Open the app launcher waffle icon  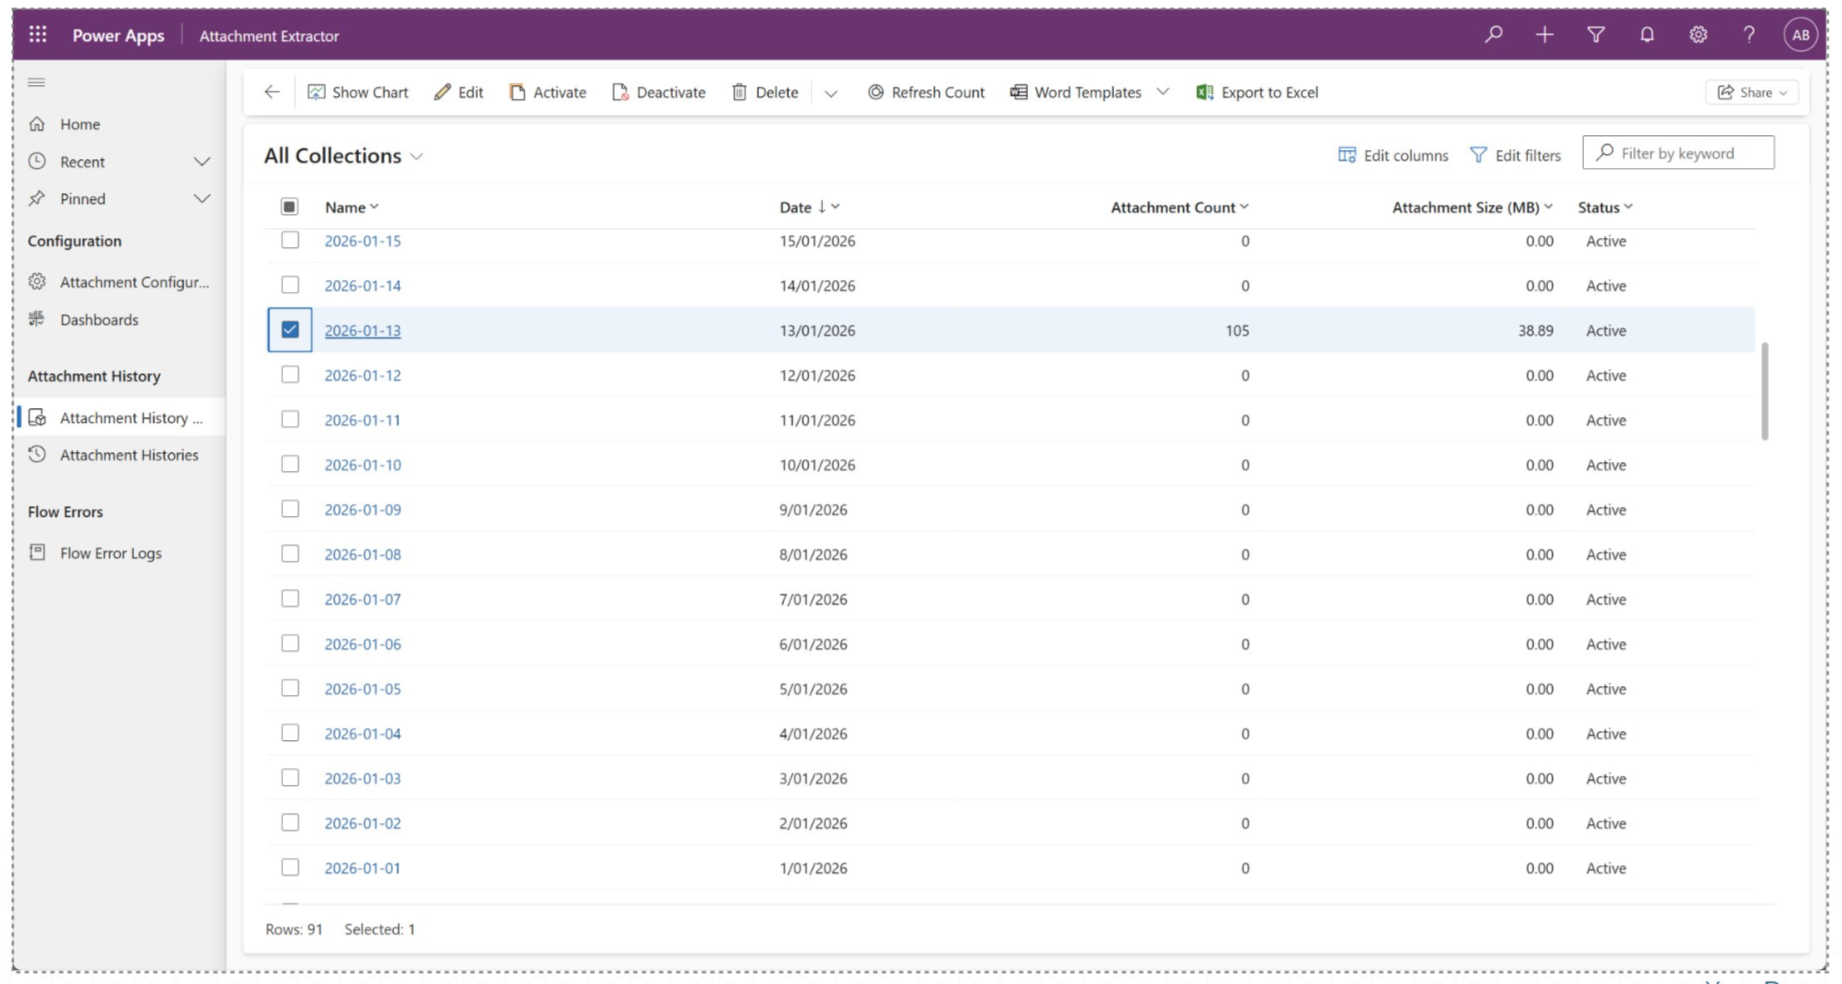tap(38, 35)
